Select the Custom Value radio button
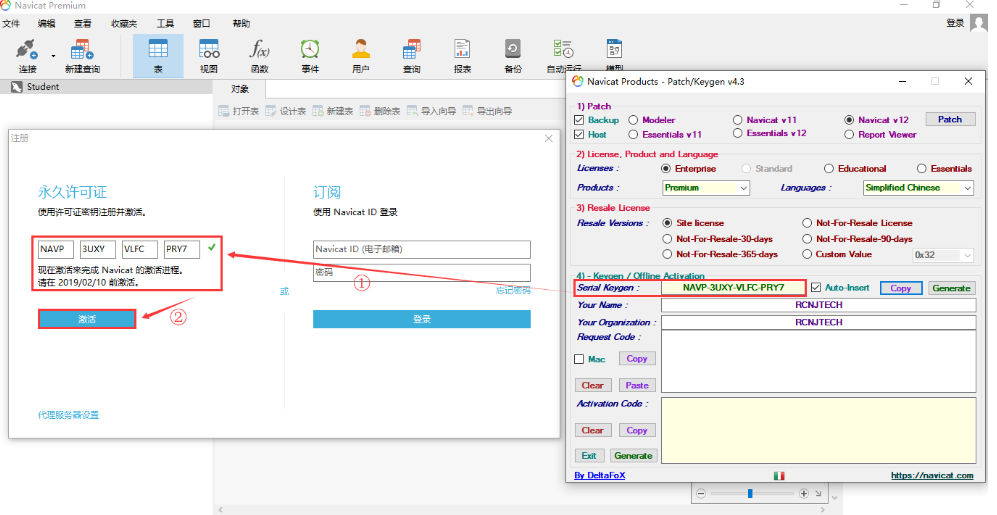The image size is (997, 515). click(x=807, y=254)
